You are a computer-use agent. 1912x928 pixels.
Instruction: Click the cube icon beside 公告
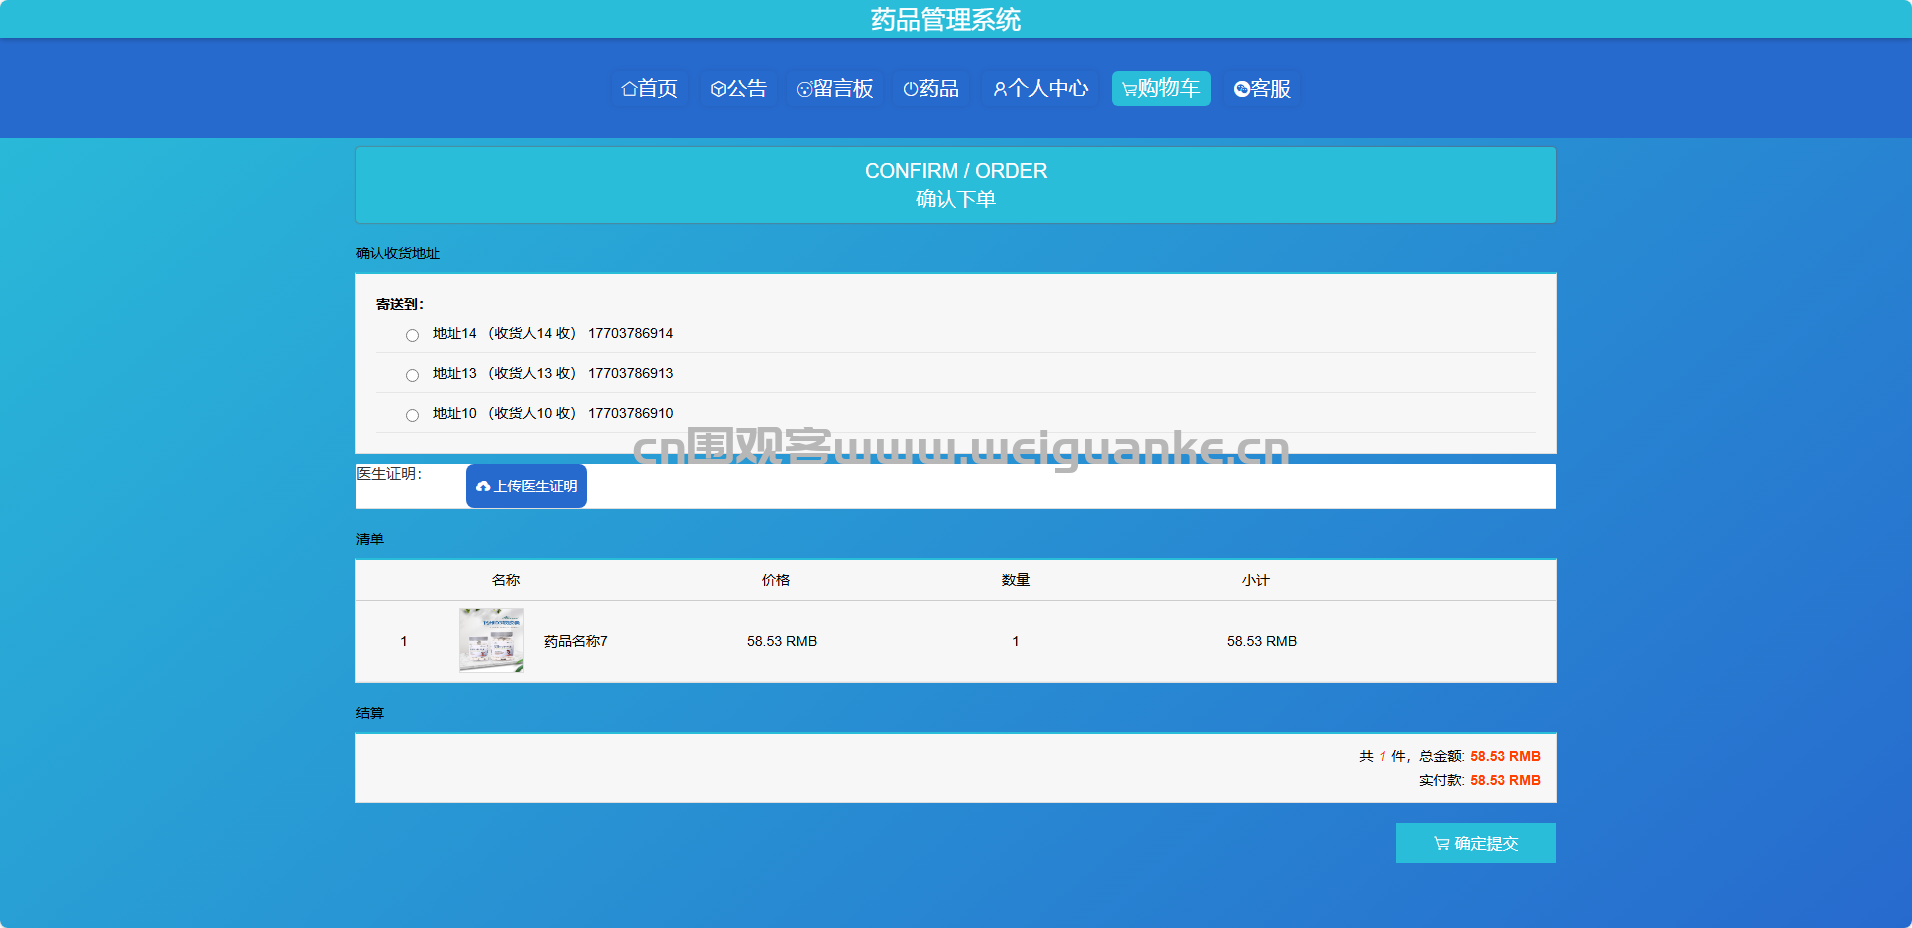click(x=718, y=89)
